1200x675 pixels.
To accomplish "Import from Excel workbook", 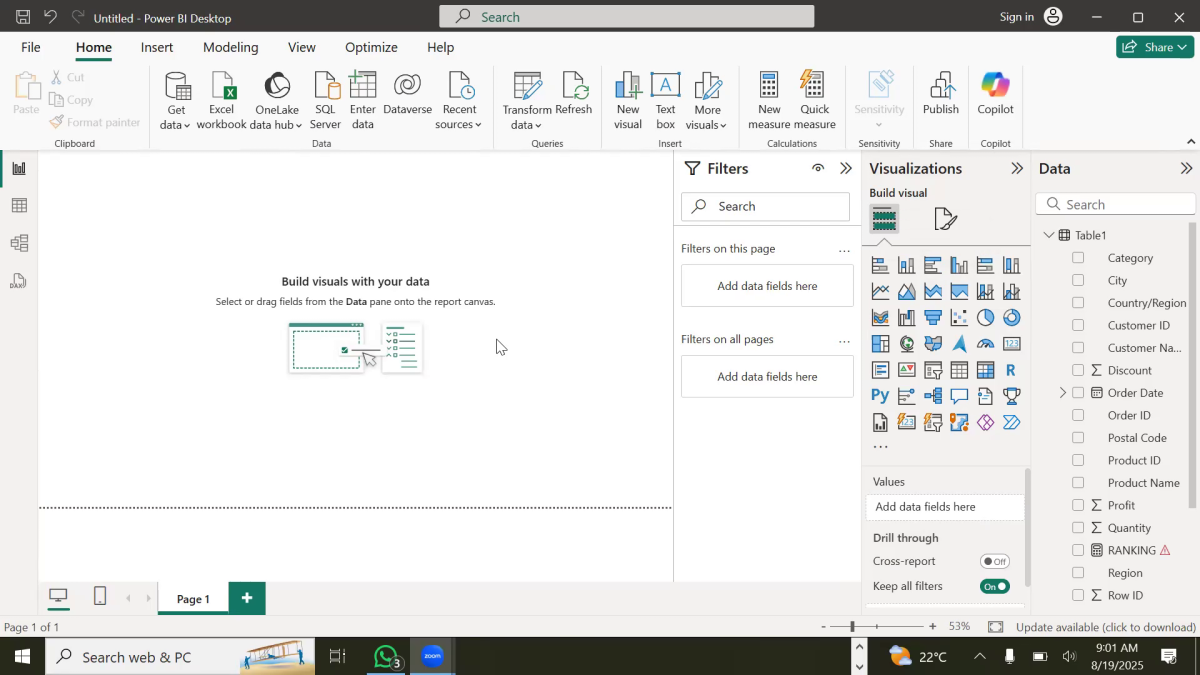I will point(221,101).
